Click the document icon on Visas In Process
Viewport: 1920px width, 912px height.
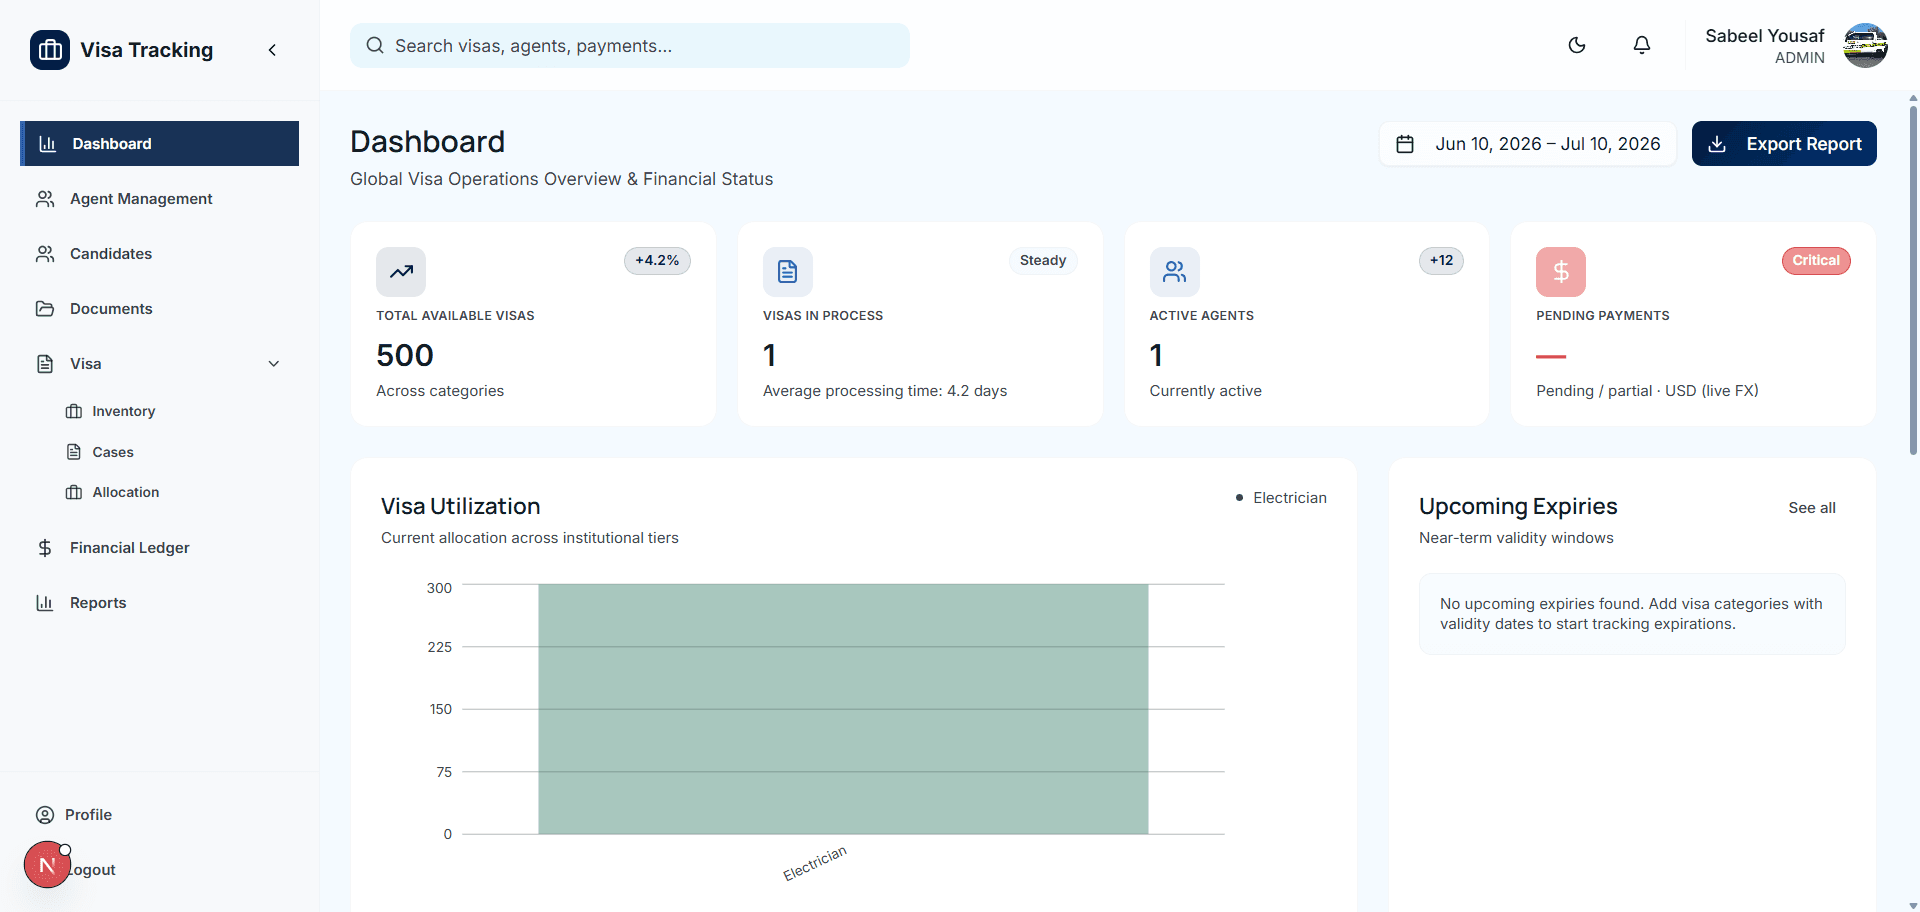click(788, 272)
